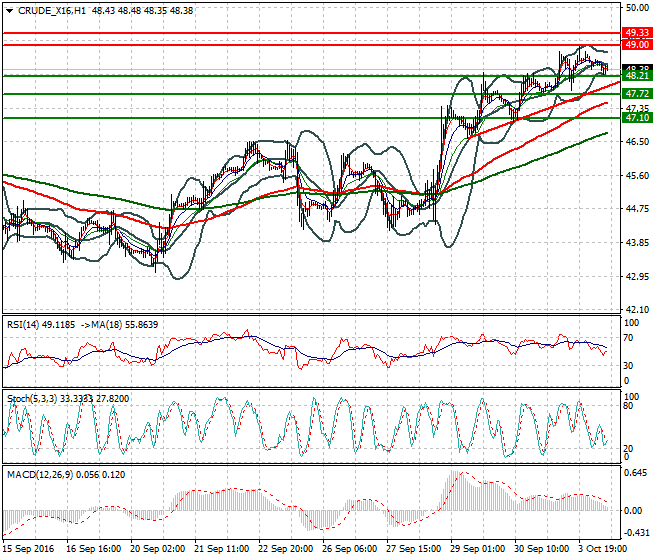Select the RSI(14) indicator label

[23, 325]
